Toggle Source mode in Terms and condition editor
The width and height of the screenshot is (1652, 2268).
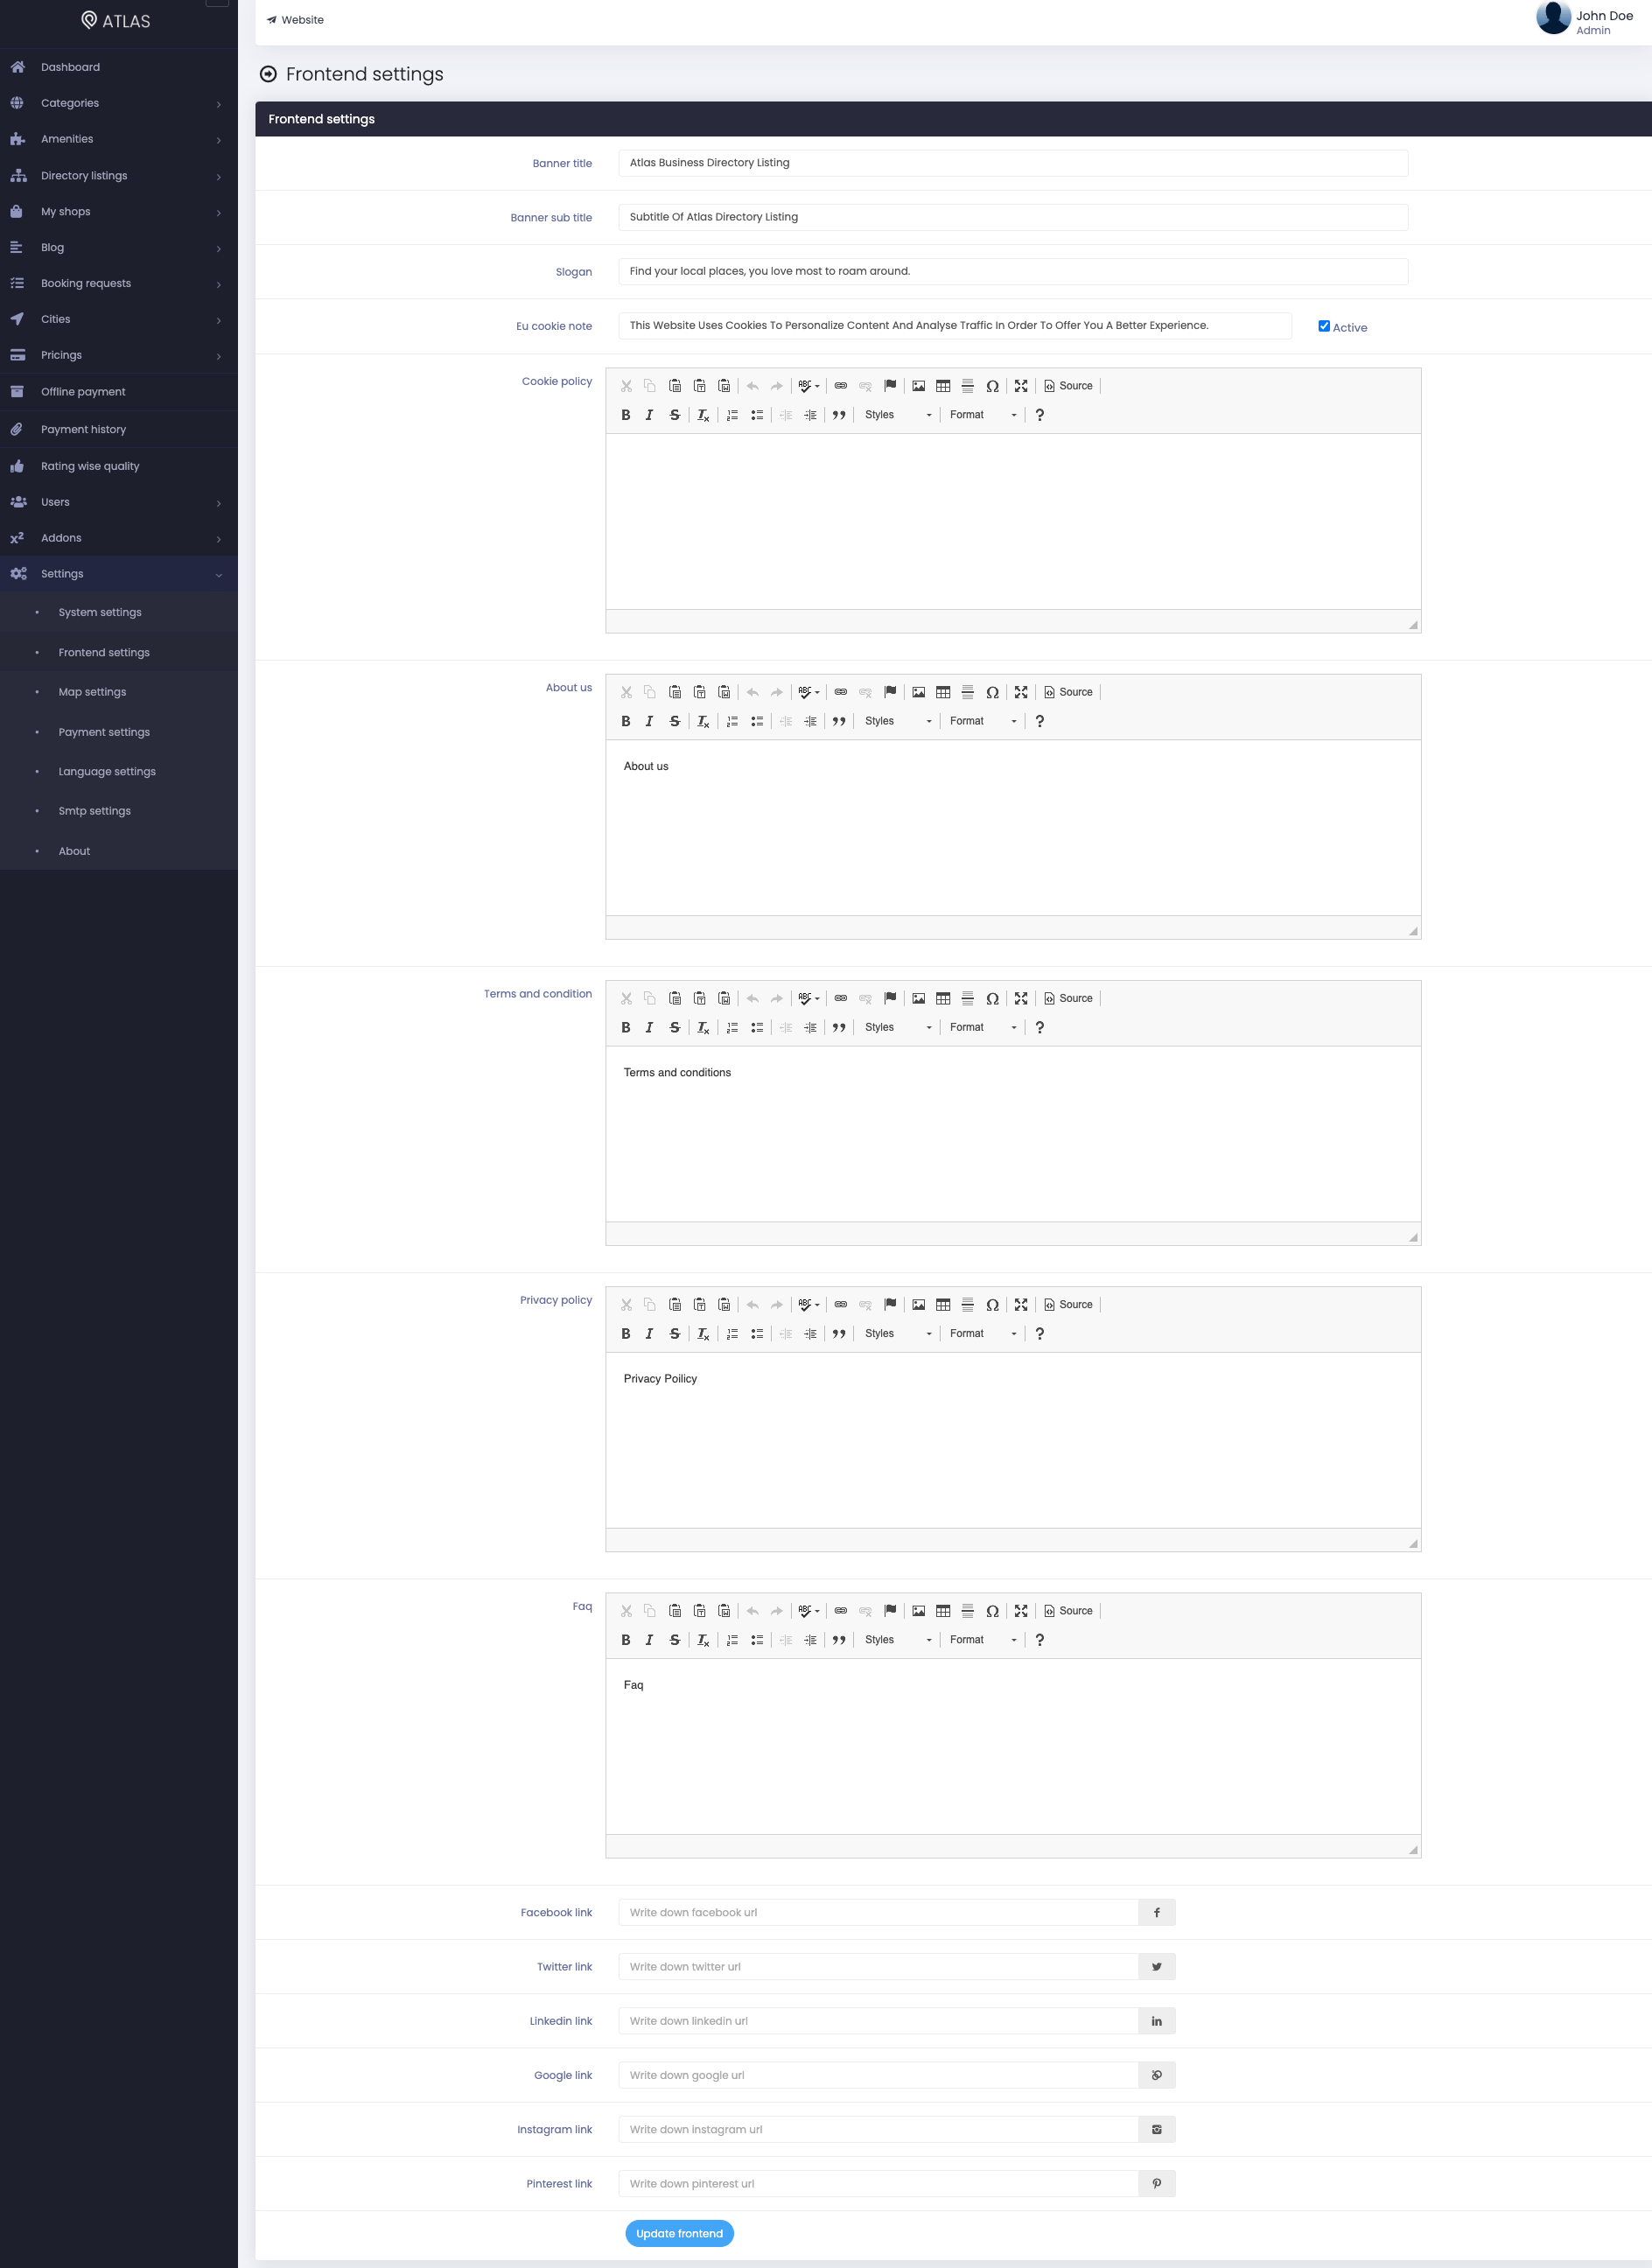tap(1068, 998)
